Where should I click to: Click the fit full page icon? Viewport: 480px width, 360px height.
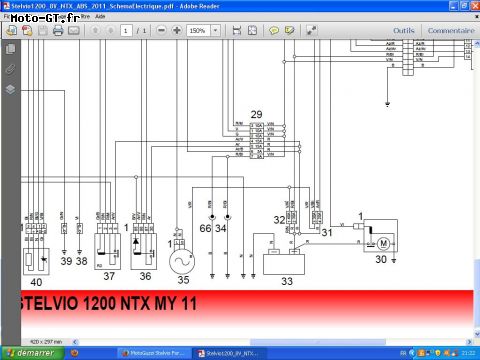pos(253,31)
